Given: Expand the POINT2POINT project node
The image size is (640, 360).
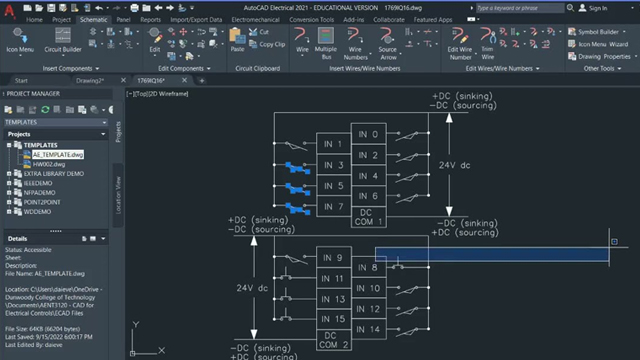Looking at the screenshot, I should [x=9, y=202].
